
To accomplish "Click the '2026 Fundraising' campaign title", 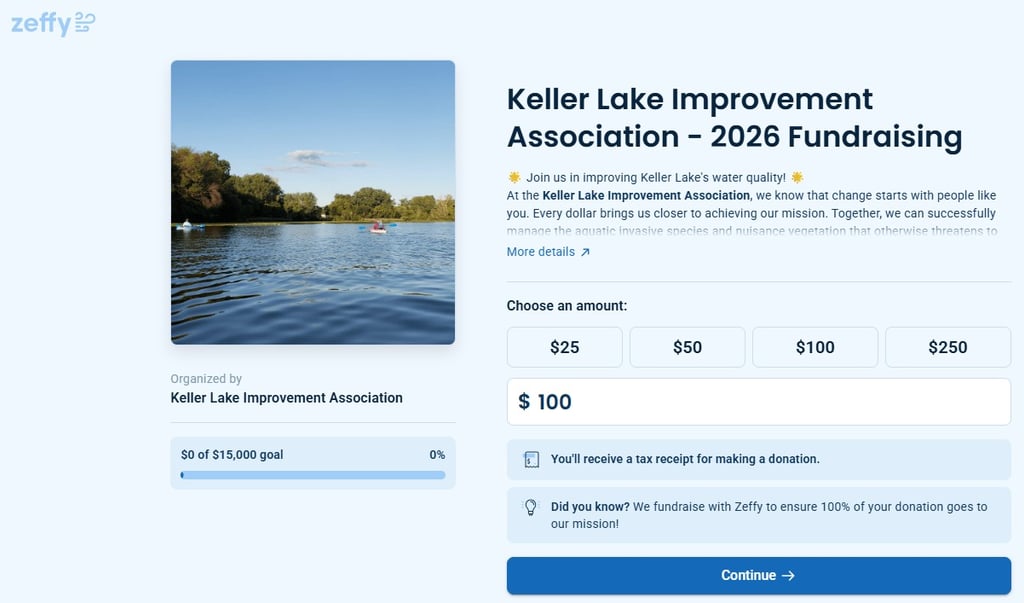I will [x=734, y=118].
